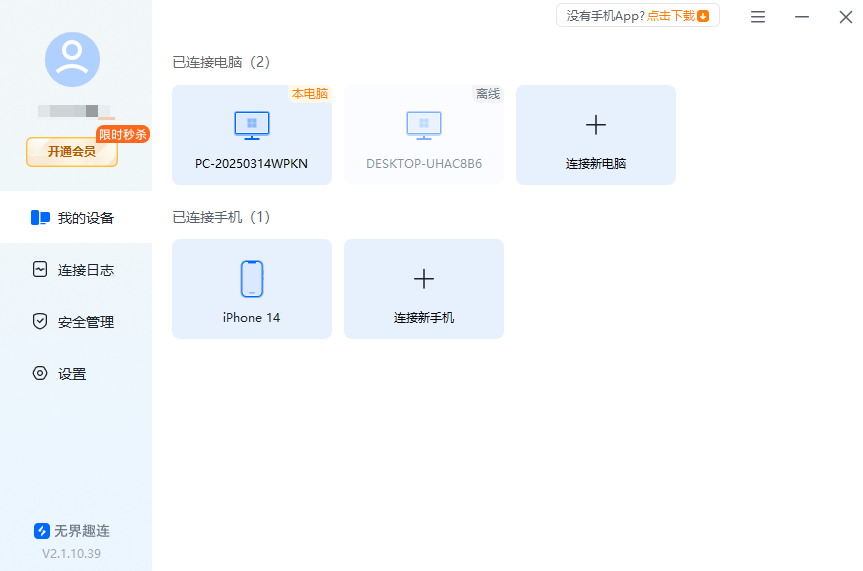Viewport: 863px width, 571px height.
Task: Minimize the application window
Action: click(802, 17)
